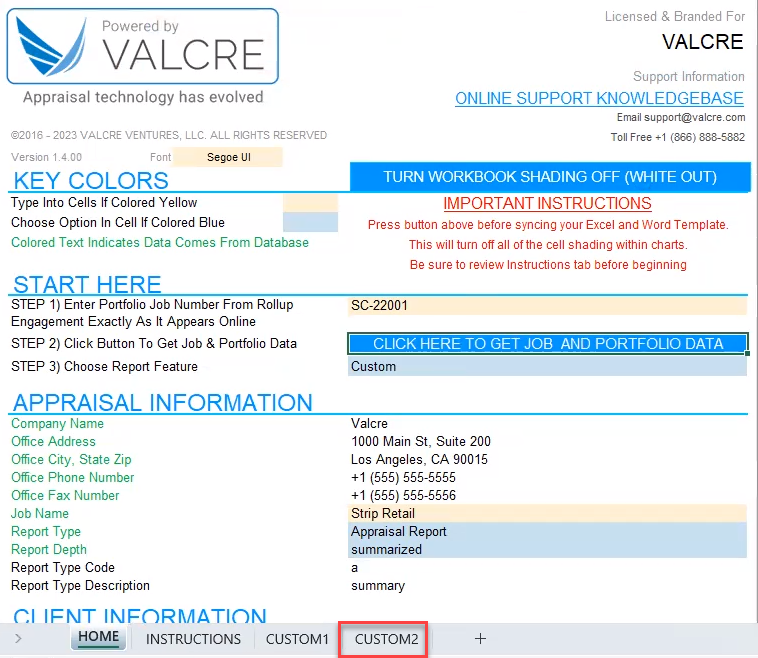Image resolution: width=758 pixels, height=658 pixels.
Task: Click the APPRAISAL INFORMATION heading
Action: click(162, 403)
